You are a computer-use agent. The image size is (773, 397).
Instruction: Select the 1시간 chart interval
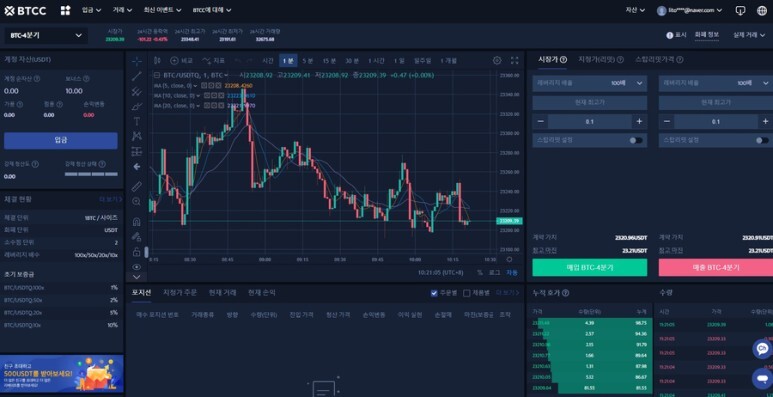point(376,61)
